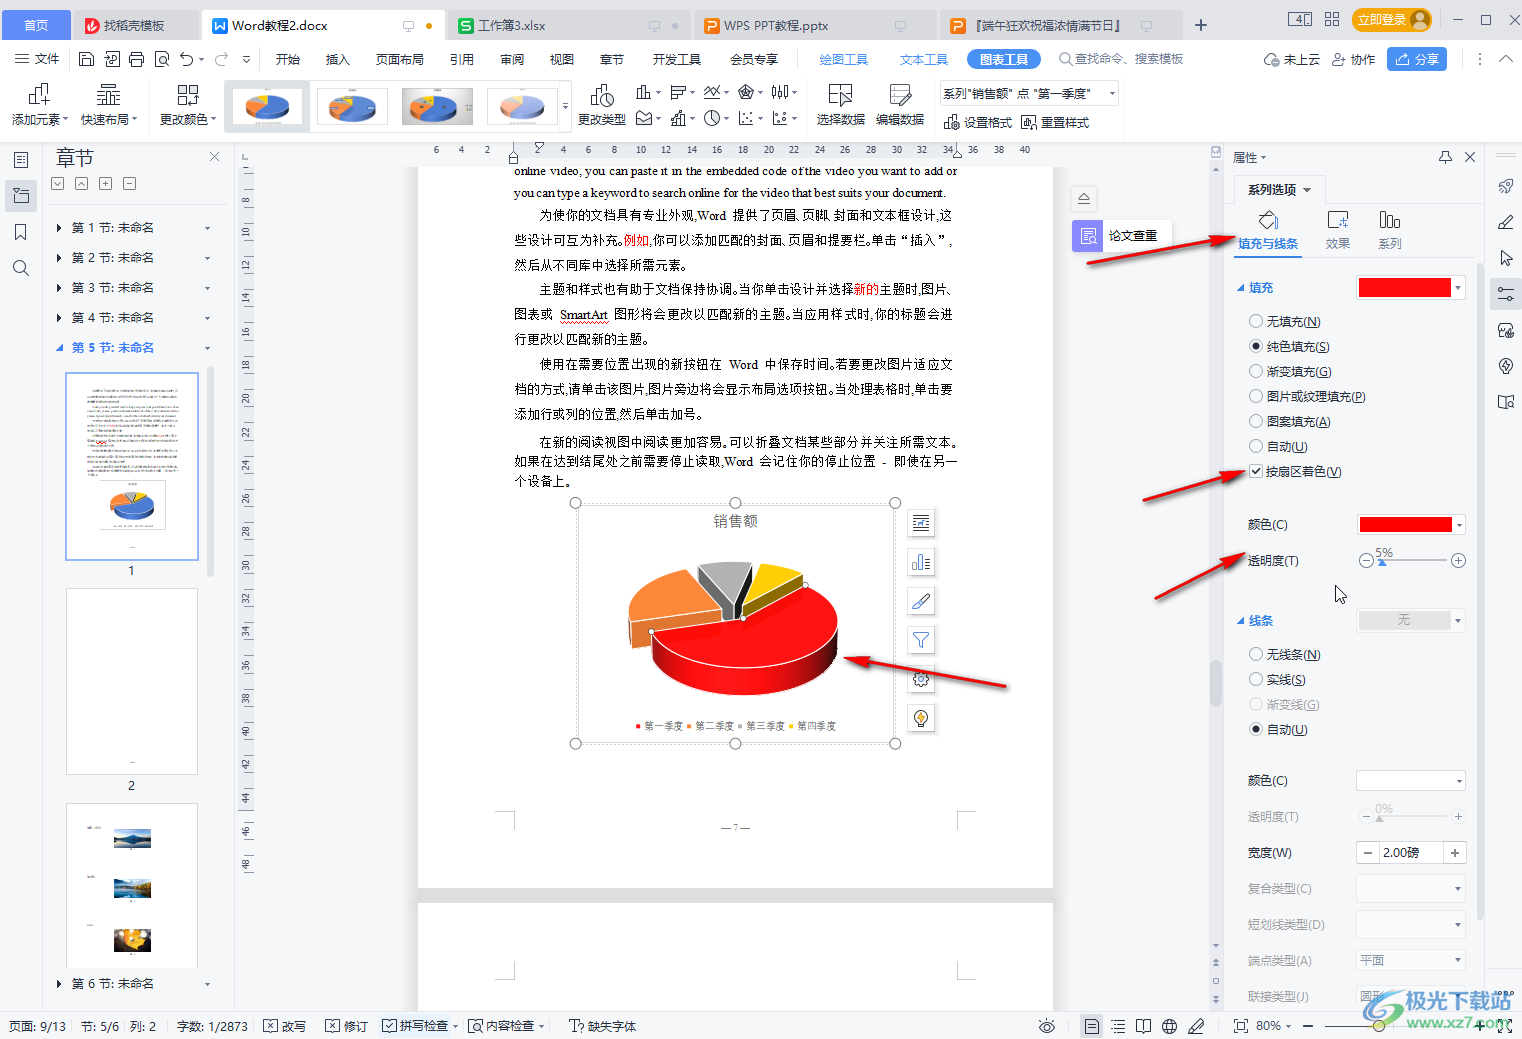1522x1039 pixels.
Task: Open 快速布局 quick layout tool
Action: pyautogui.click(x=108, y=106)
